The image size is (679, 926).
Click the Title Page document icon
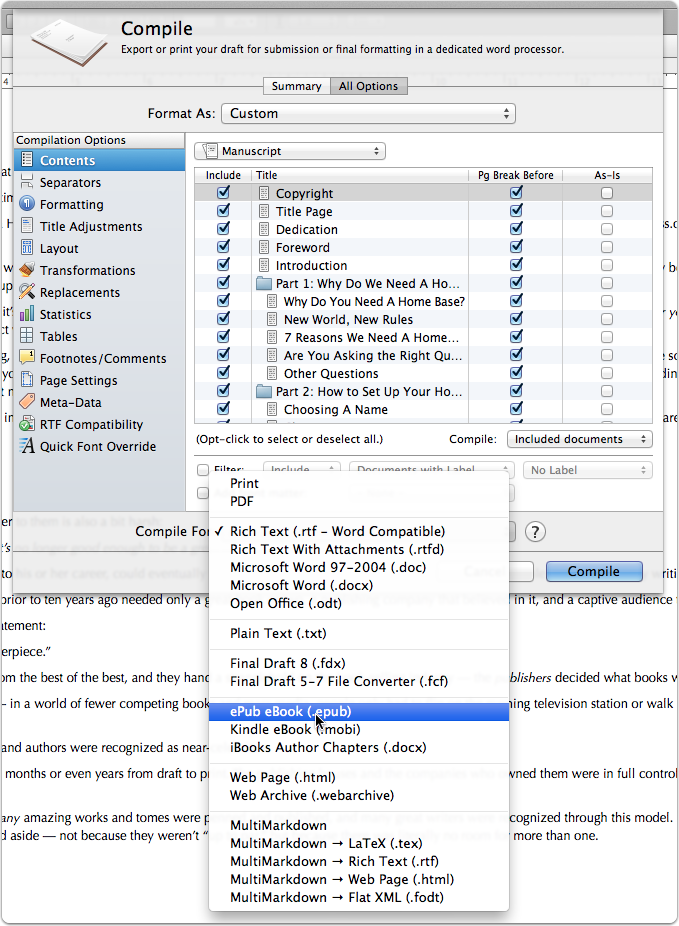pos(264,211)
